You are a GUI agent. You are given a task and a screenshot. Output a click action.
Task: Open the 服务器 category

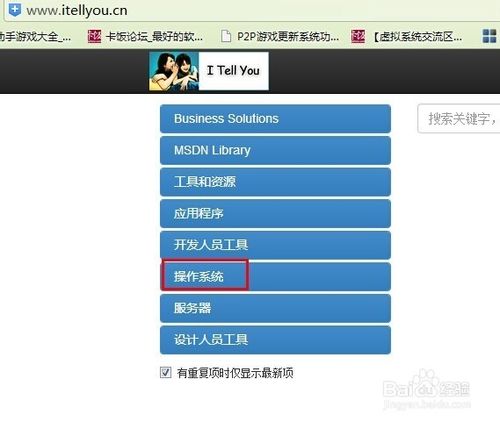point(275,308)
